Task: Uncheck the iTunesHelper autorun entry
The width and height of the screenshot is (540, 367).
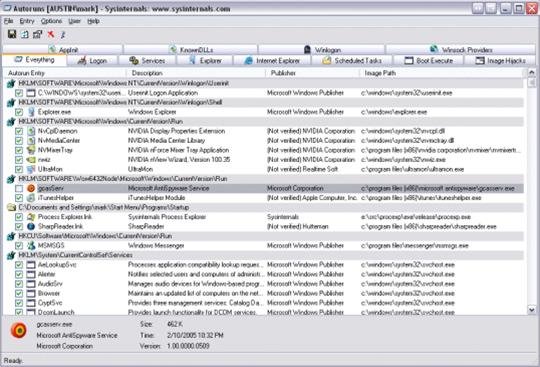Action: click(19, 198)
